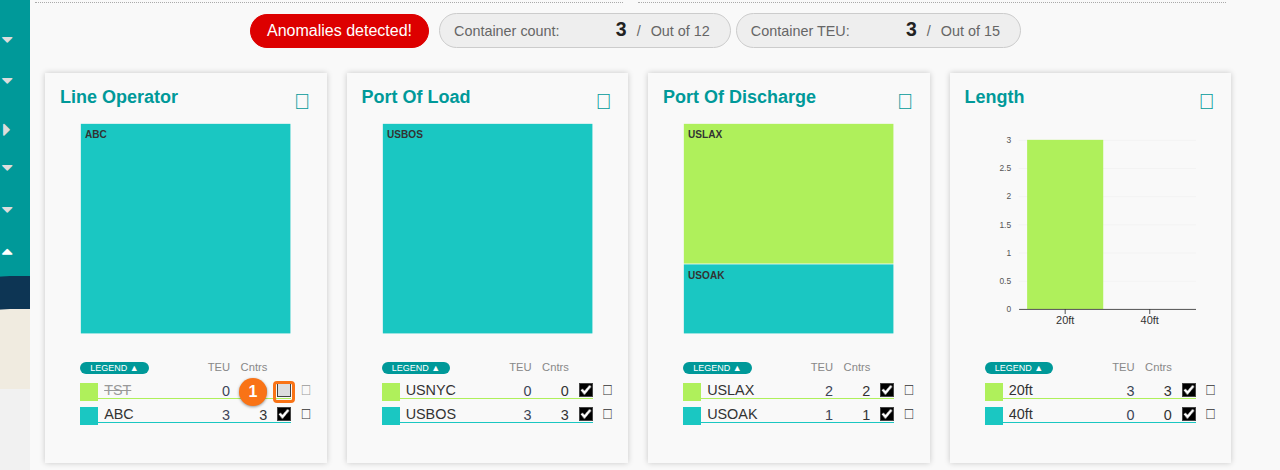Collapse the sidebar item with the up-pointing arrow
Viewport: 1280px width, 470px height.
pyautogui.click(x=8, y=251)
